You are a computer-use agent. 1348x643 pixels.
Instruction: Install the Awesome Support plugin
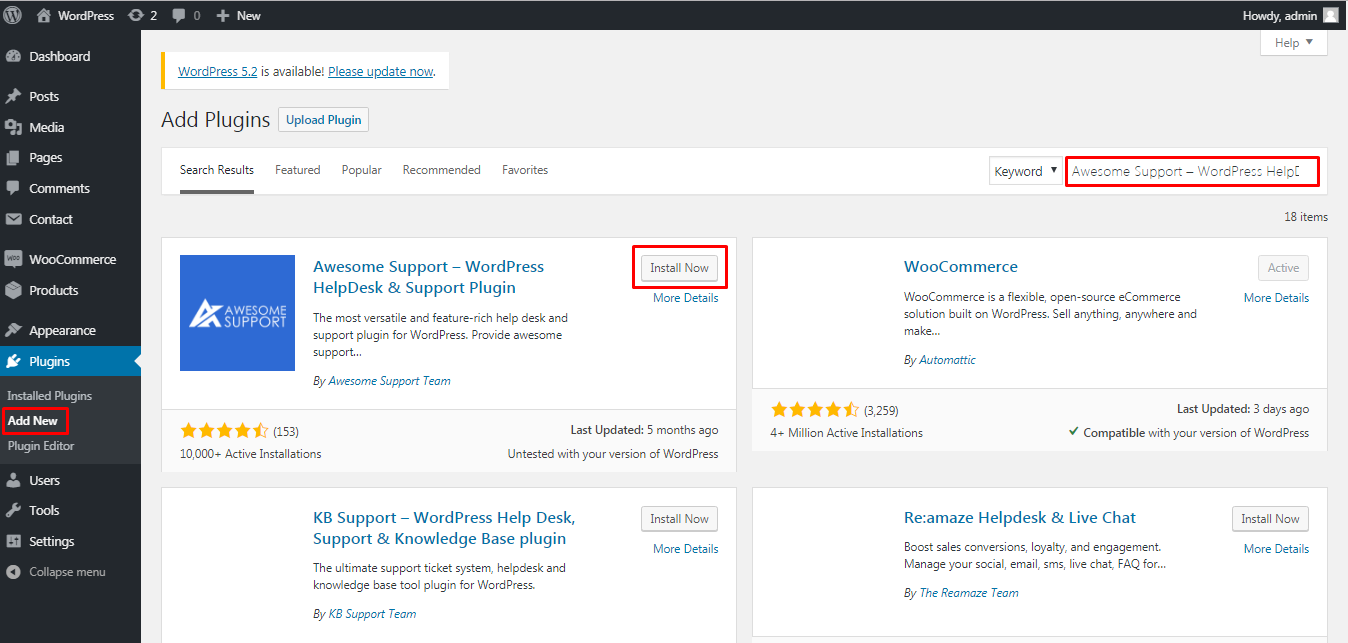[x=679, y=267]
